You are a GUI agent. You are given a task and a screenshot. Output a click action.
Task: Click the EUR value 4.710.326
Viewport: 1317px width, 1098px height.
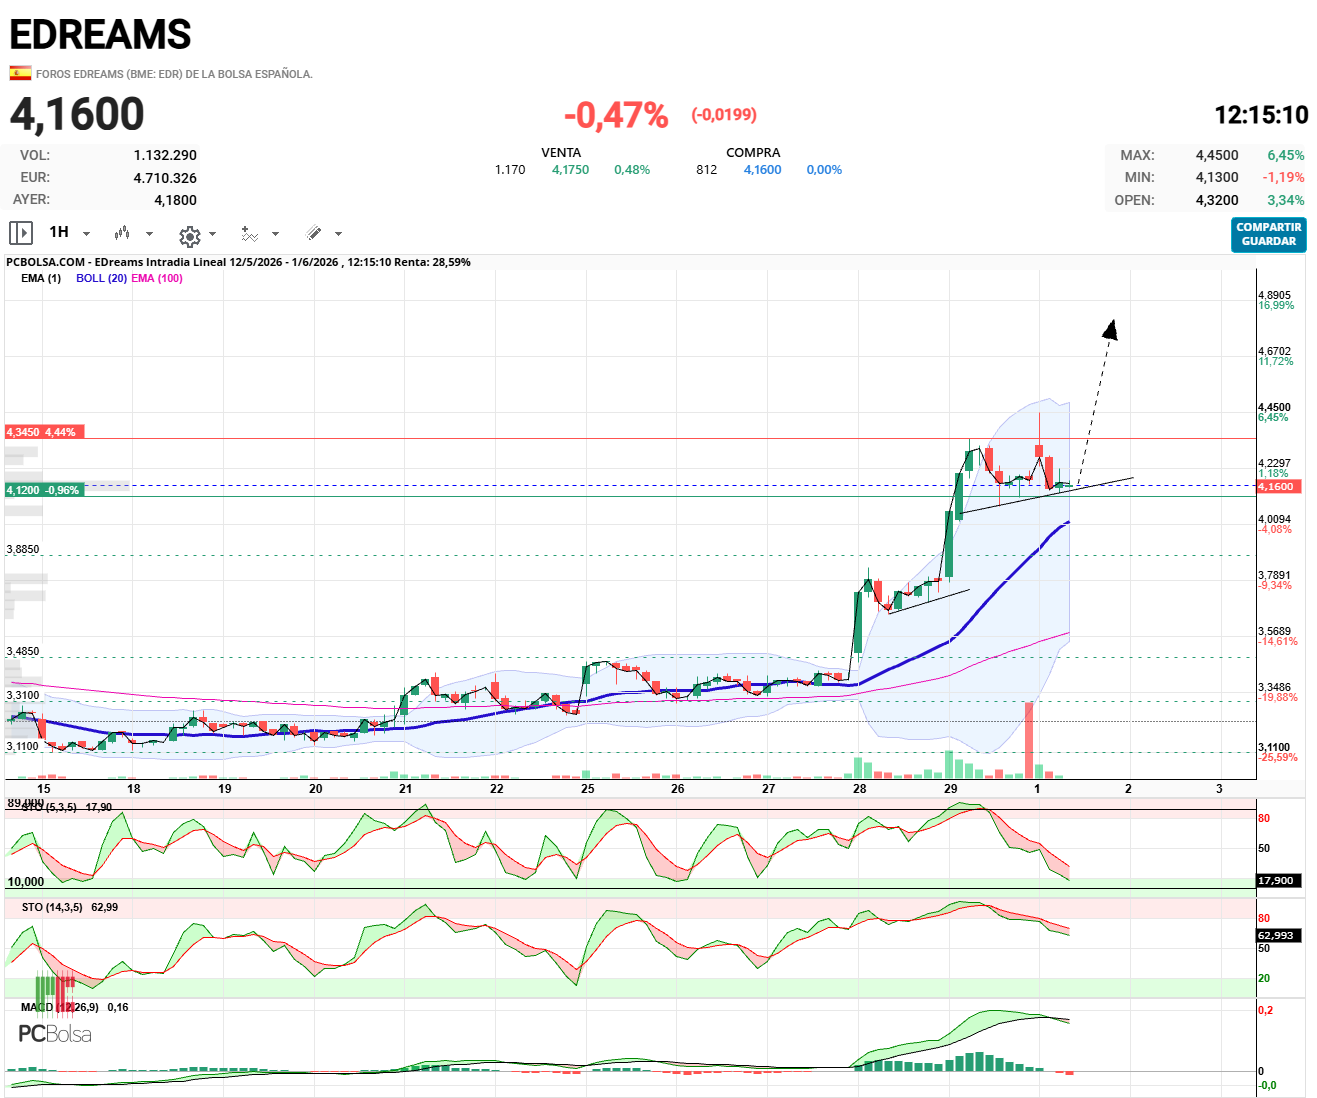click(x=165, y=178)
